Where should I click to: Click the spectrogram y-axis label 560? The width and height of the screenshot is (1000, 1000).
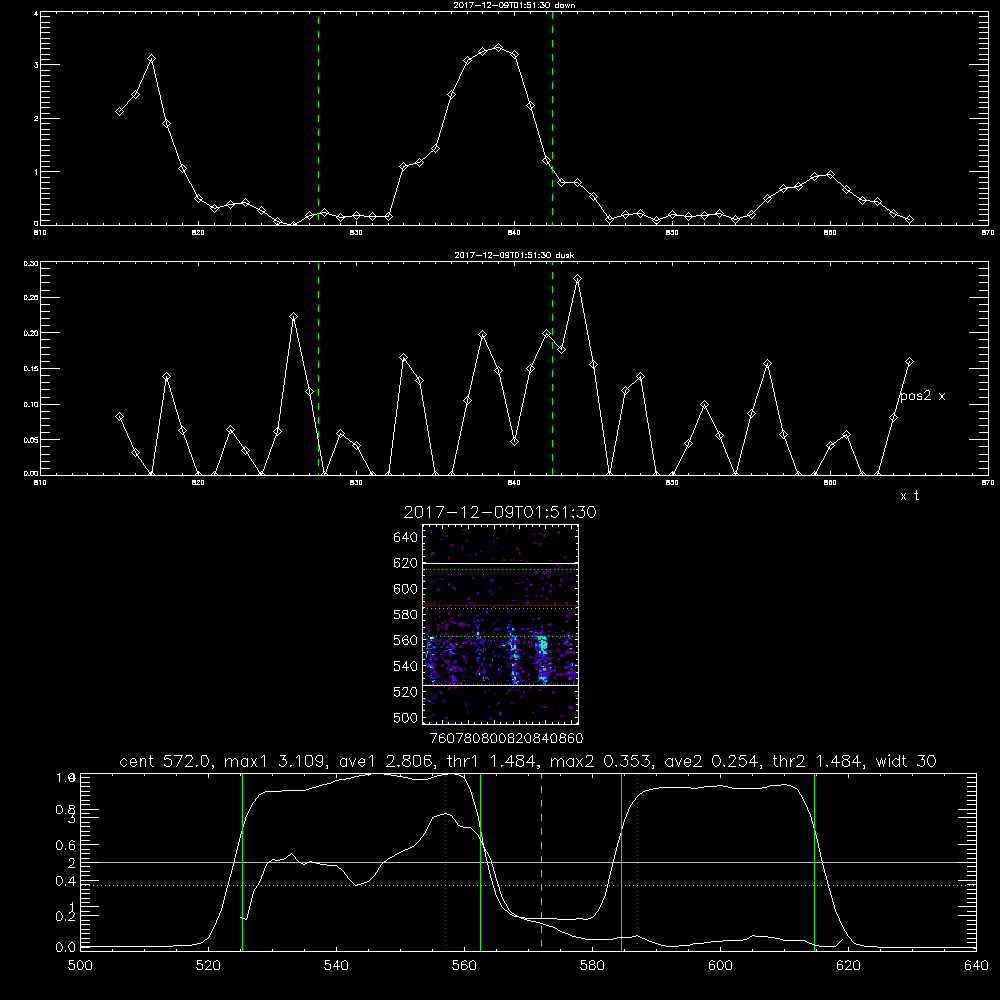tap(406, 640)
